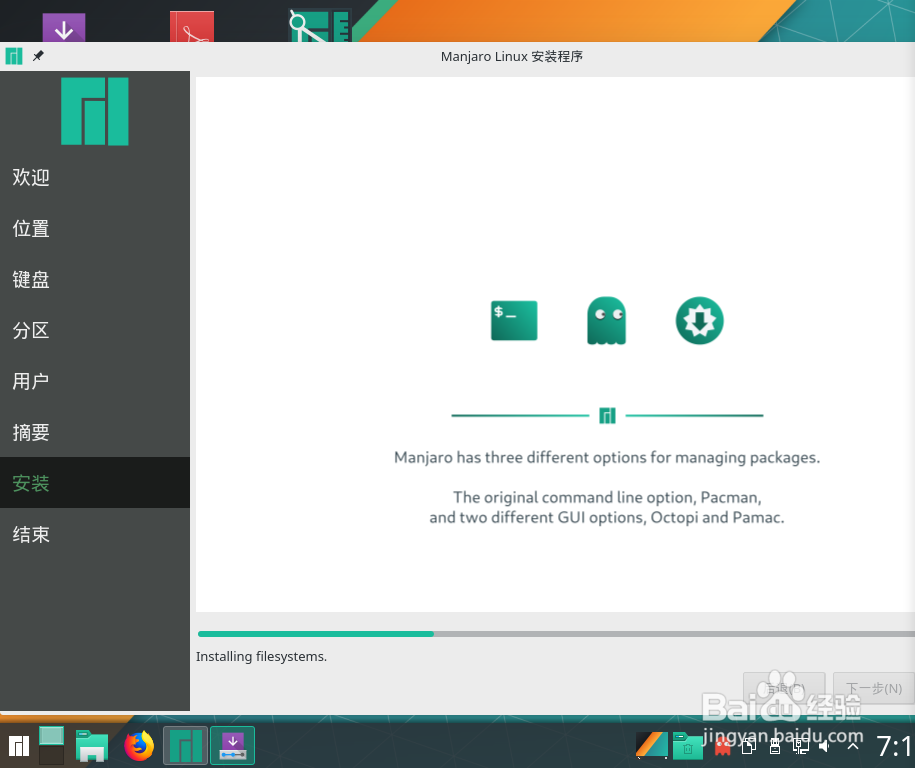Screen dimensions: 915x768
Task: Click the Manjaro icon in the title bar
Action: pos(14,57)
